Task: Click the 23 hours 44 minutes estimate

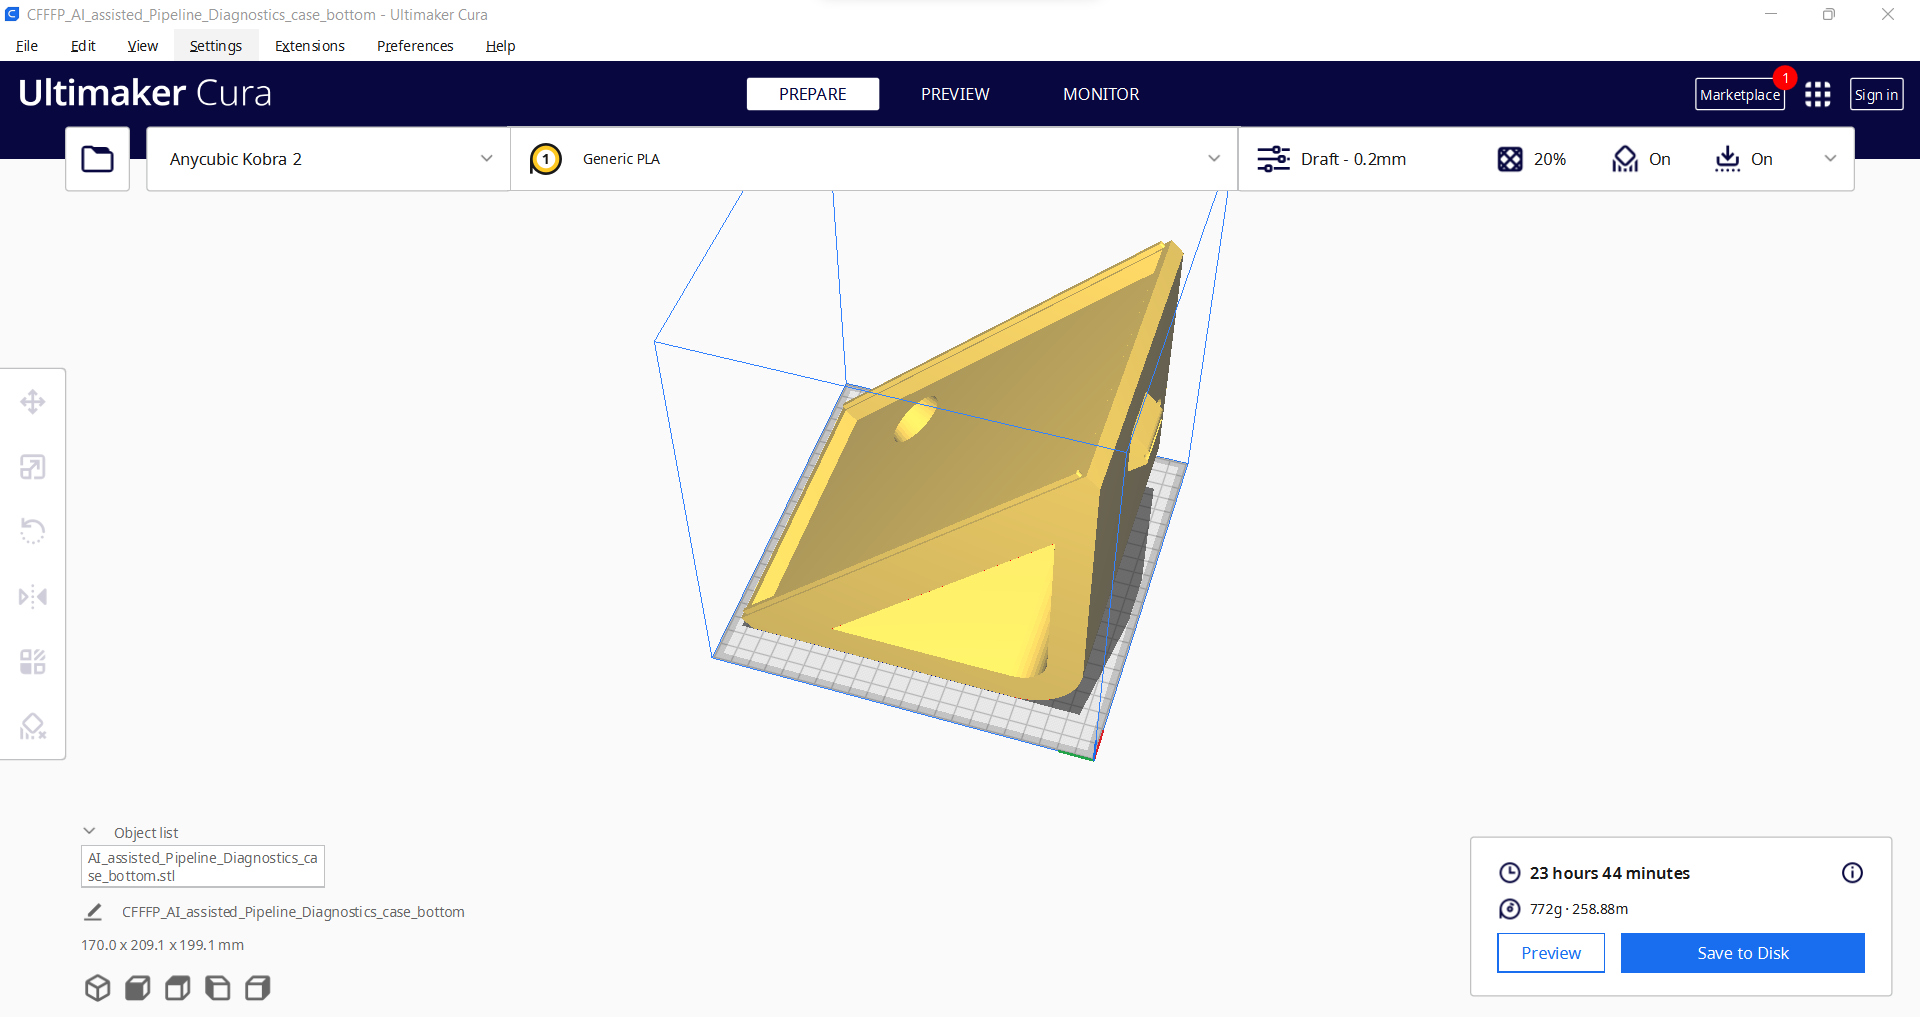Action: click(1610, 873)
